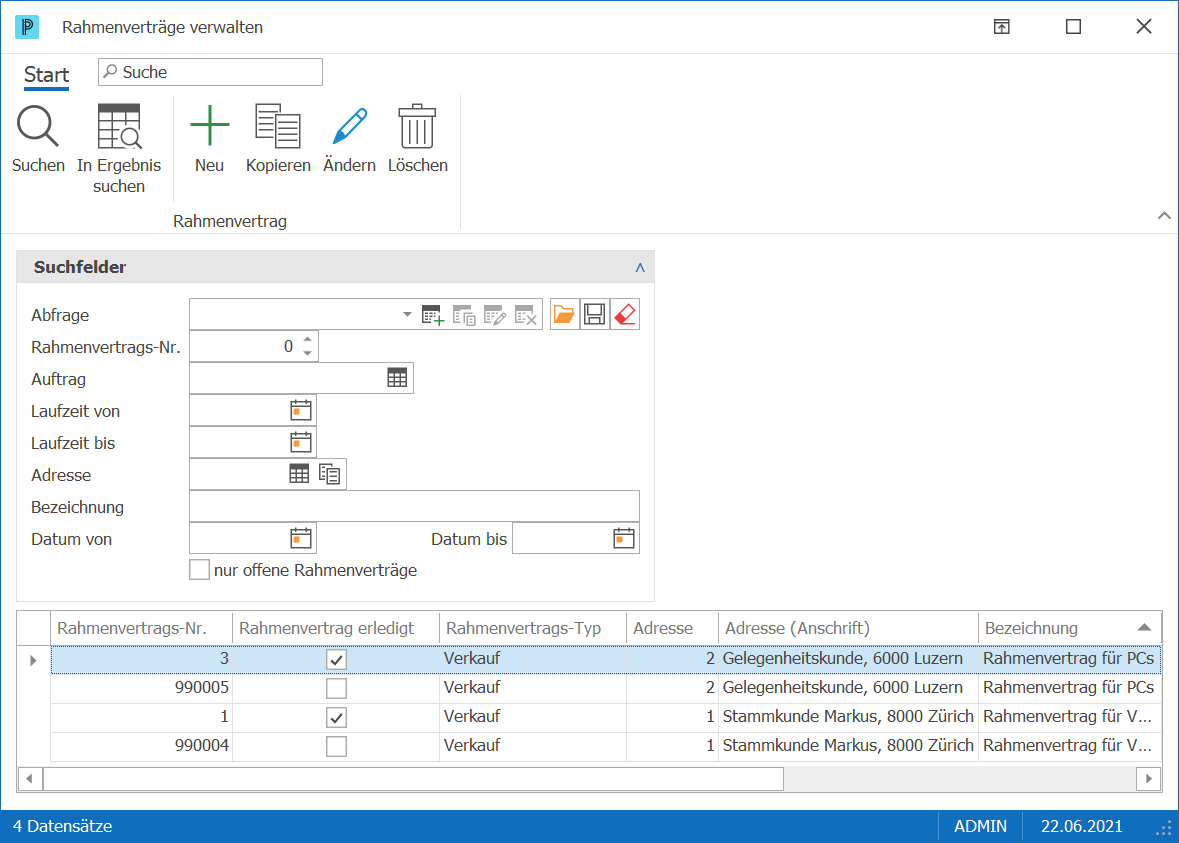Click the Suchen magnifier icon
Screen dimensions: 1179x843
click(x=38, y=126)
